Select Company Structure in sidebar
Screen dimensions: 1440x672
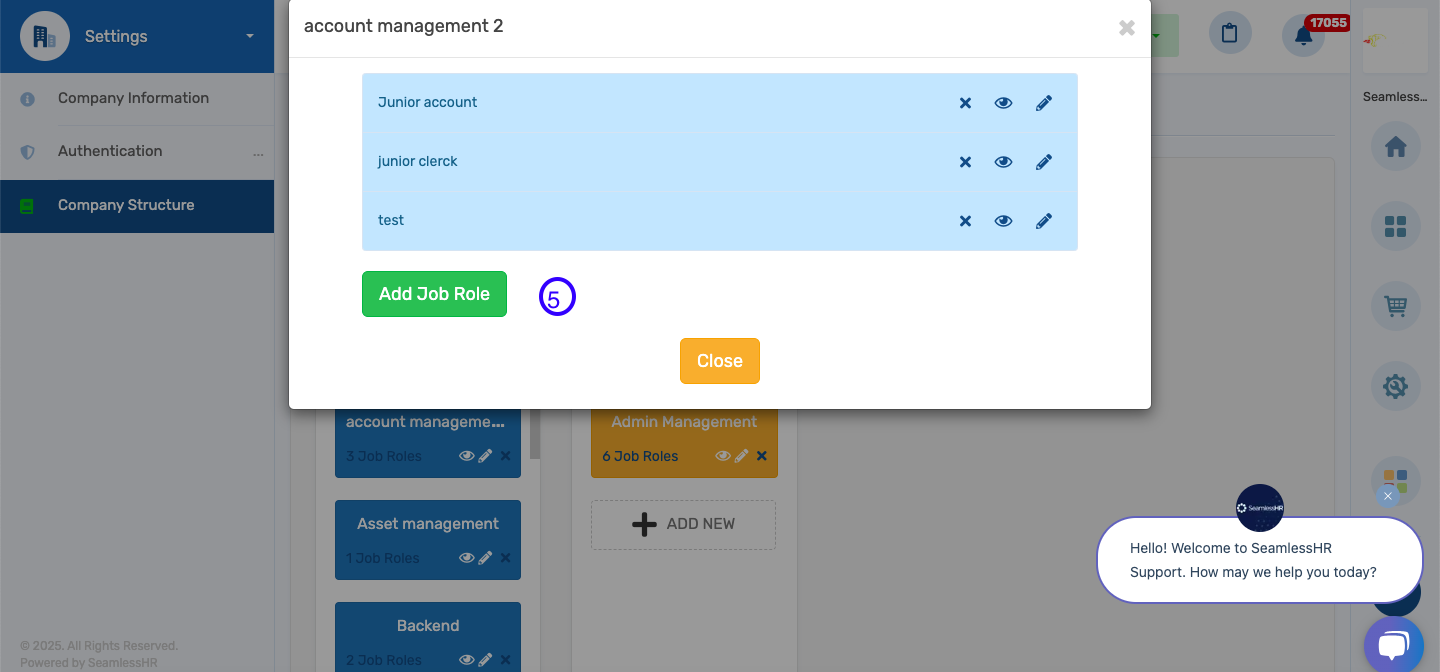[137, 206]
